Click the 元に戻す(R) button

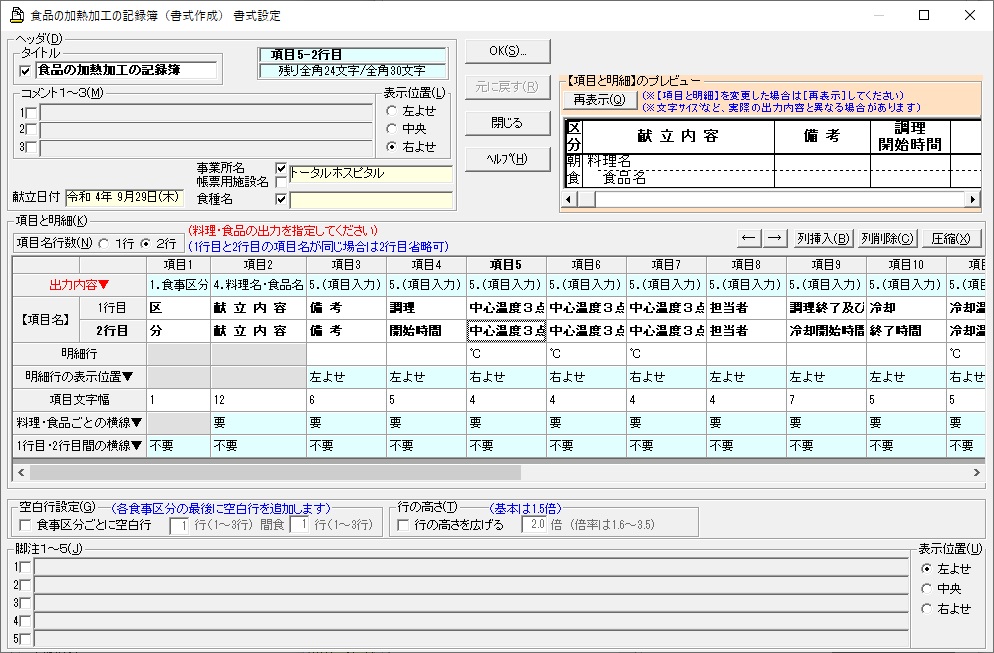508,87
